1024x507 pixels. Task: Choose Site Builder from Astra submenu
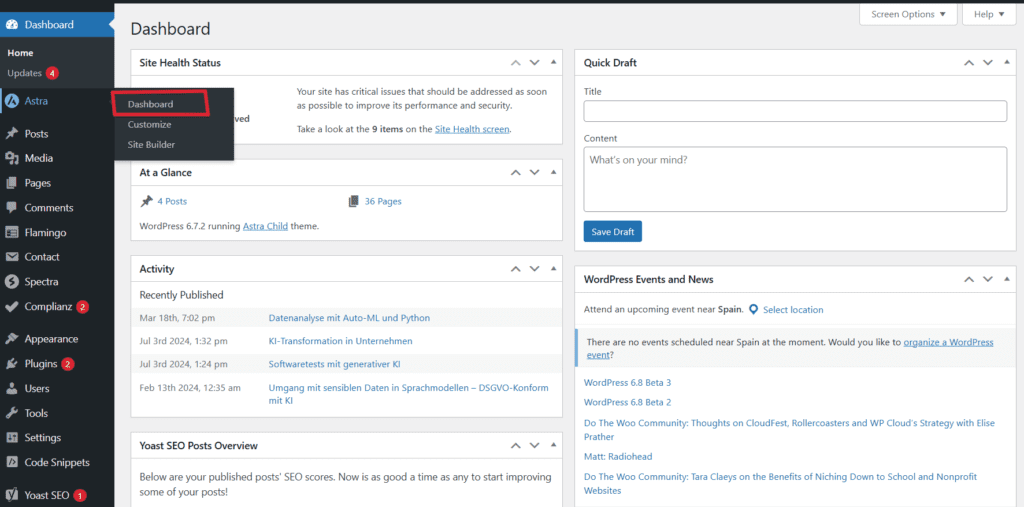[151, 145]
